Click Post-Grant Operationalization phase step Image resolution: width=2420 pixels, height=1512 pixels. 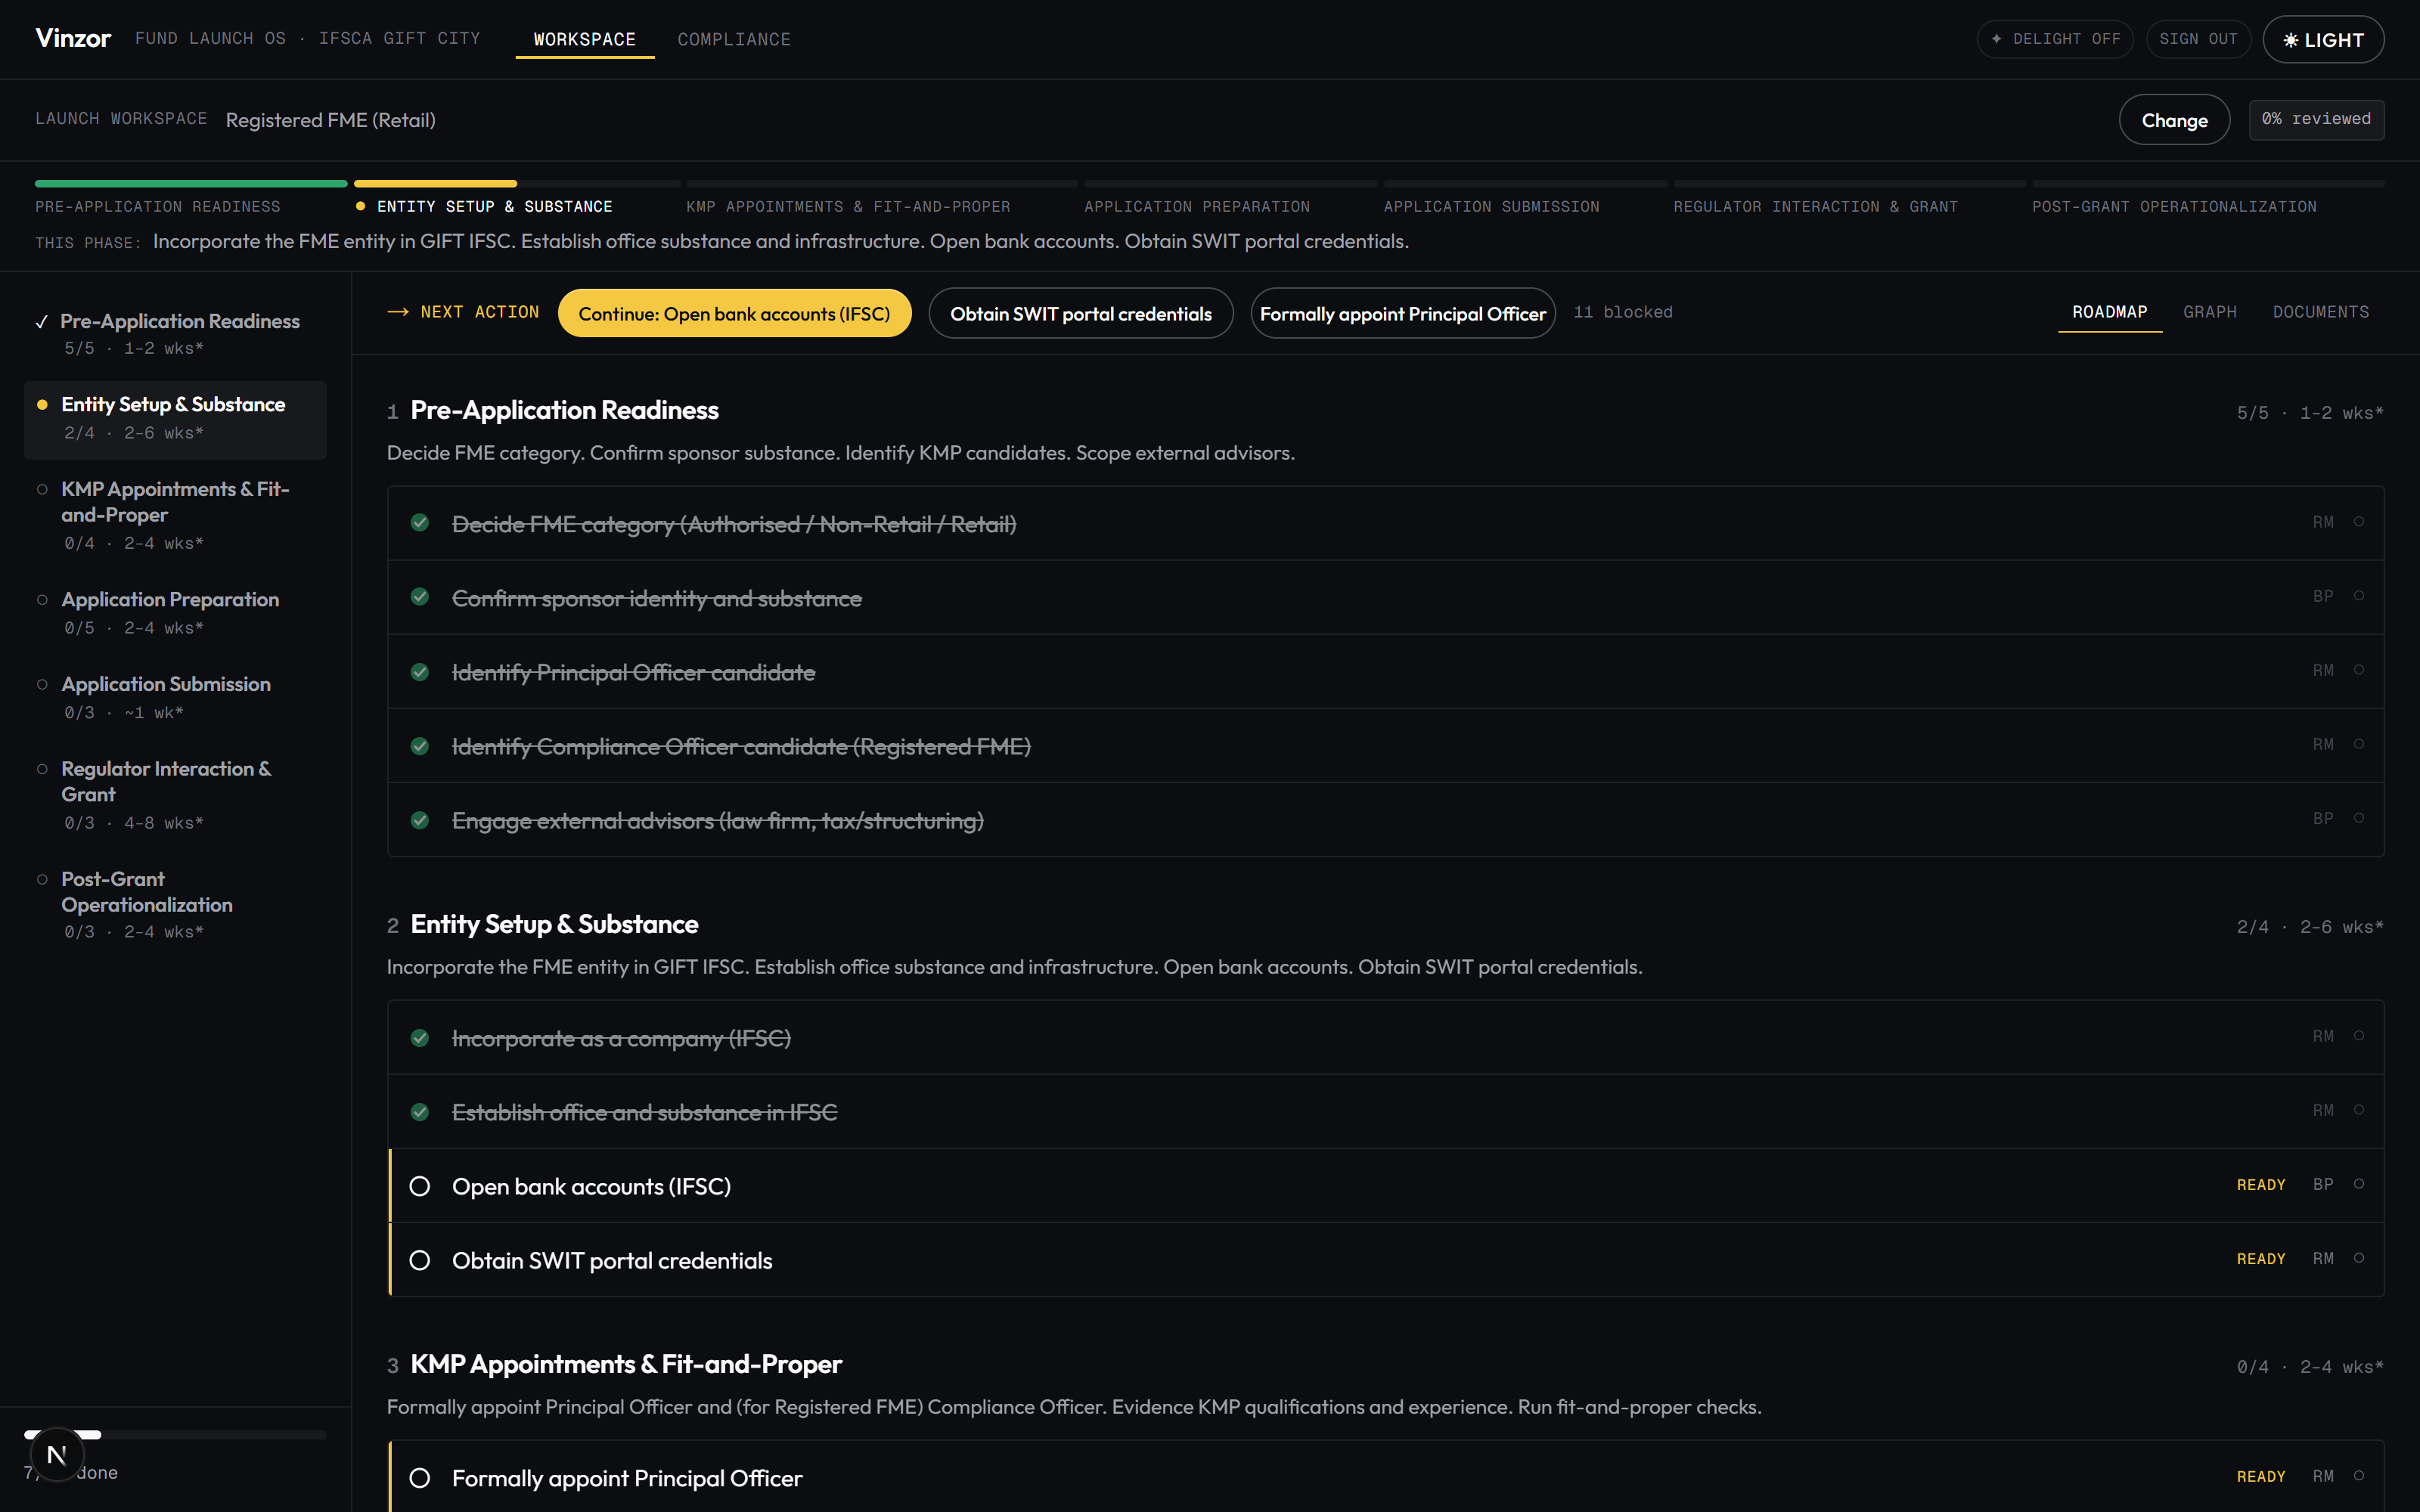click(2208, 198)
